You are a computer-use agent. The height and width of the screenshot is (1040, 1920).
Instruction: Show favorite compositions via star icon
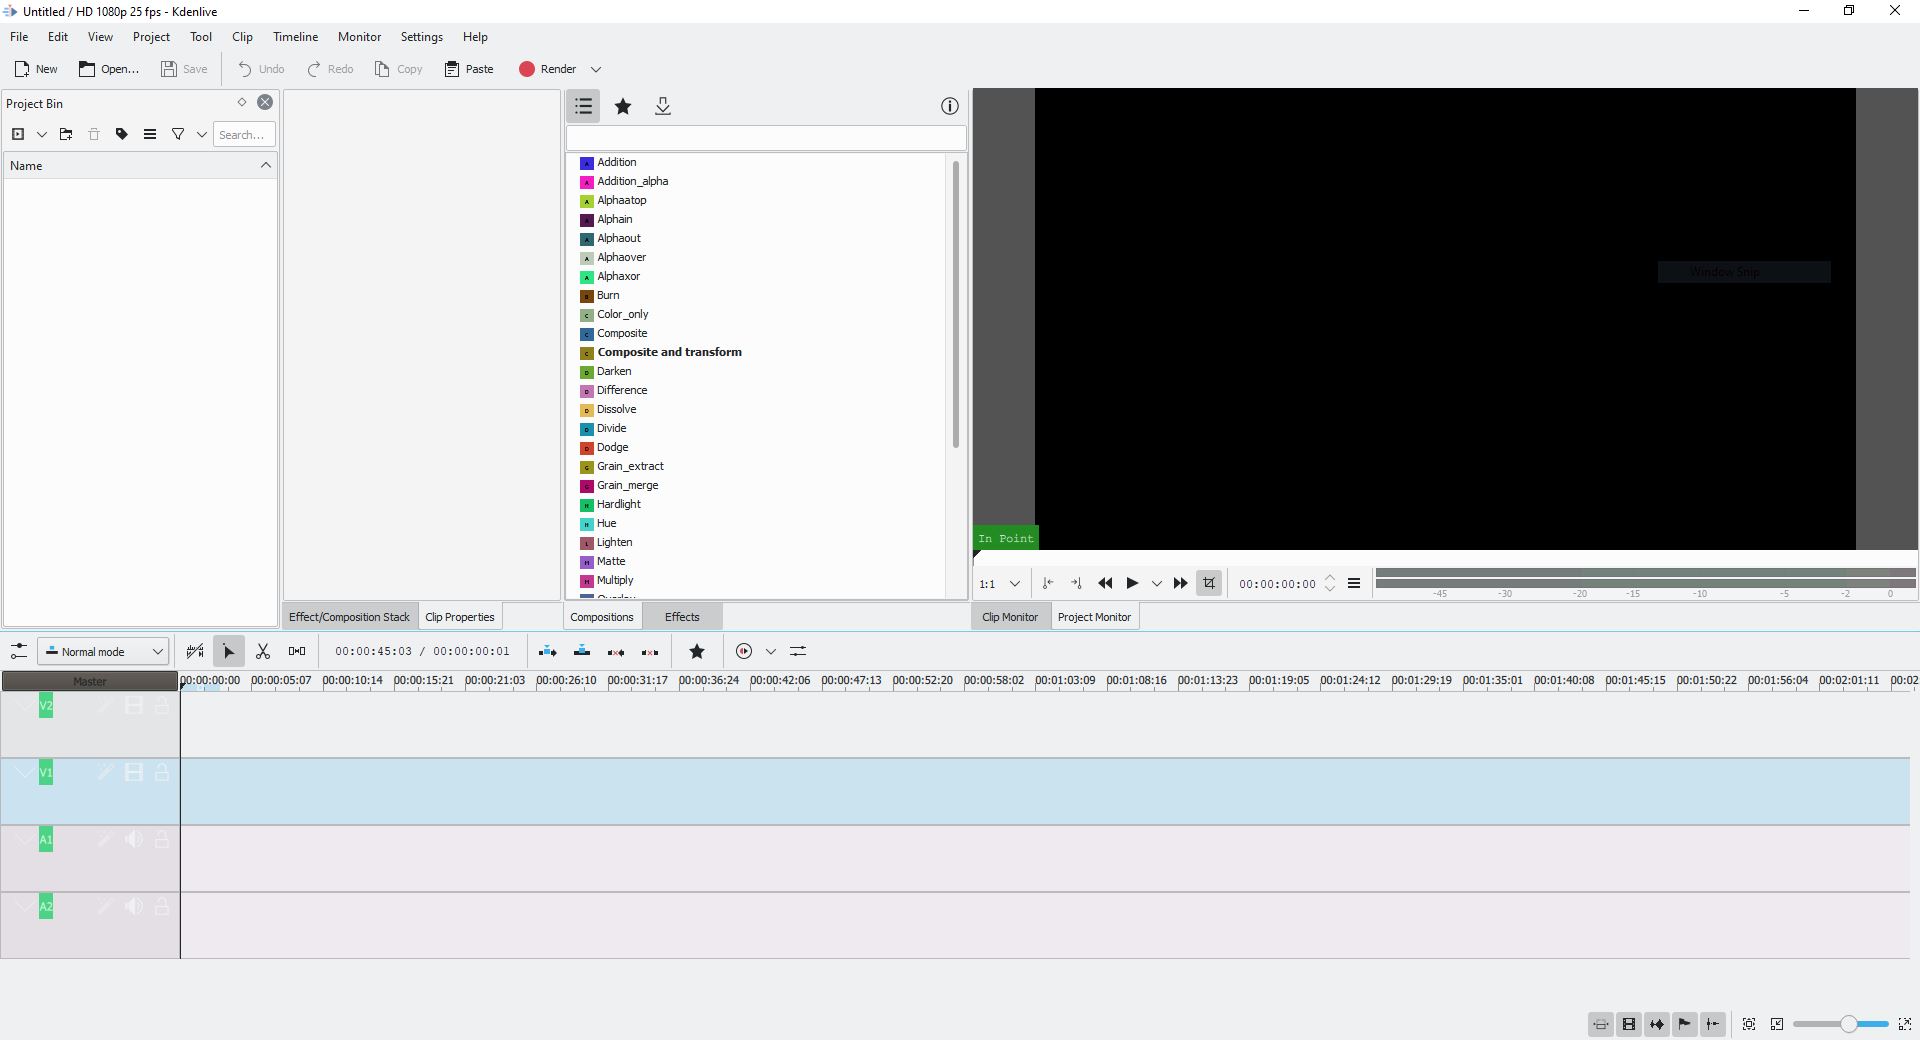623,106
